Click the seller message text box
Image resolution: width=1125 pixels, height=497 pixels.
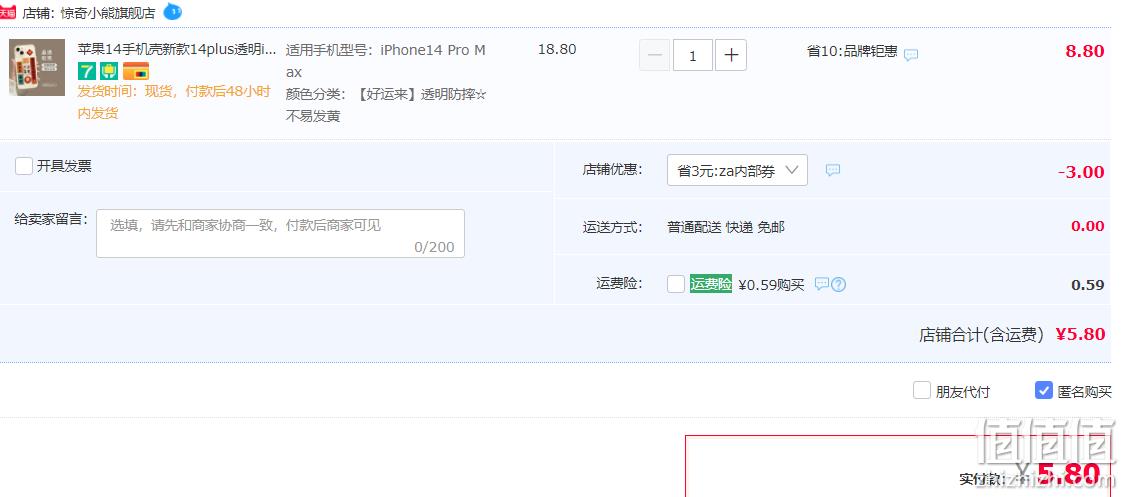tap(281, 234)
